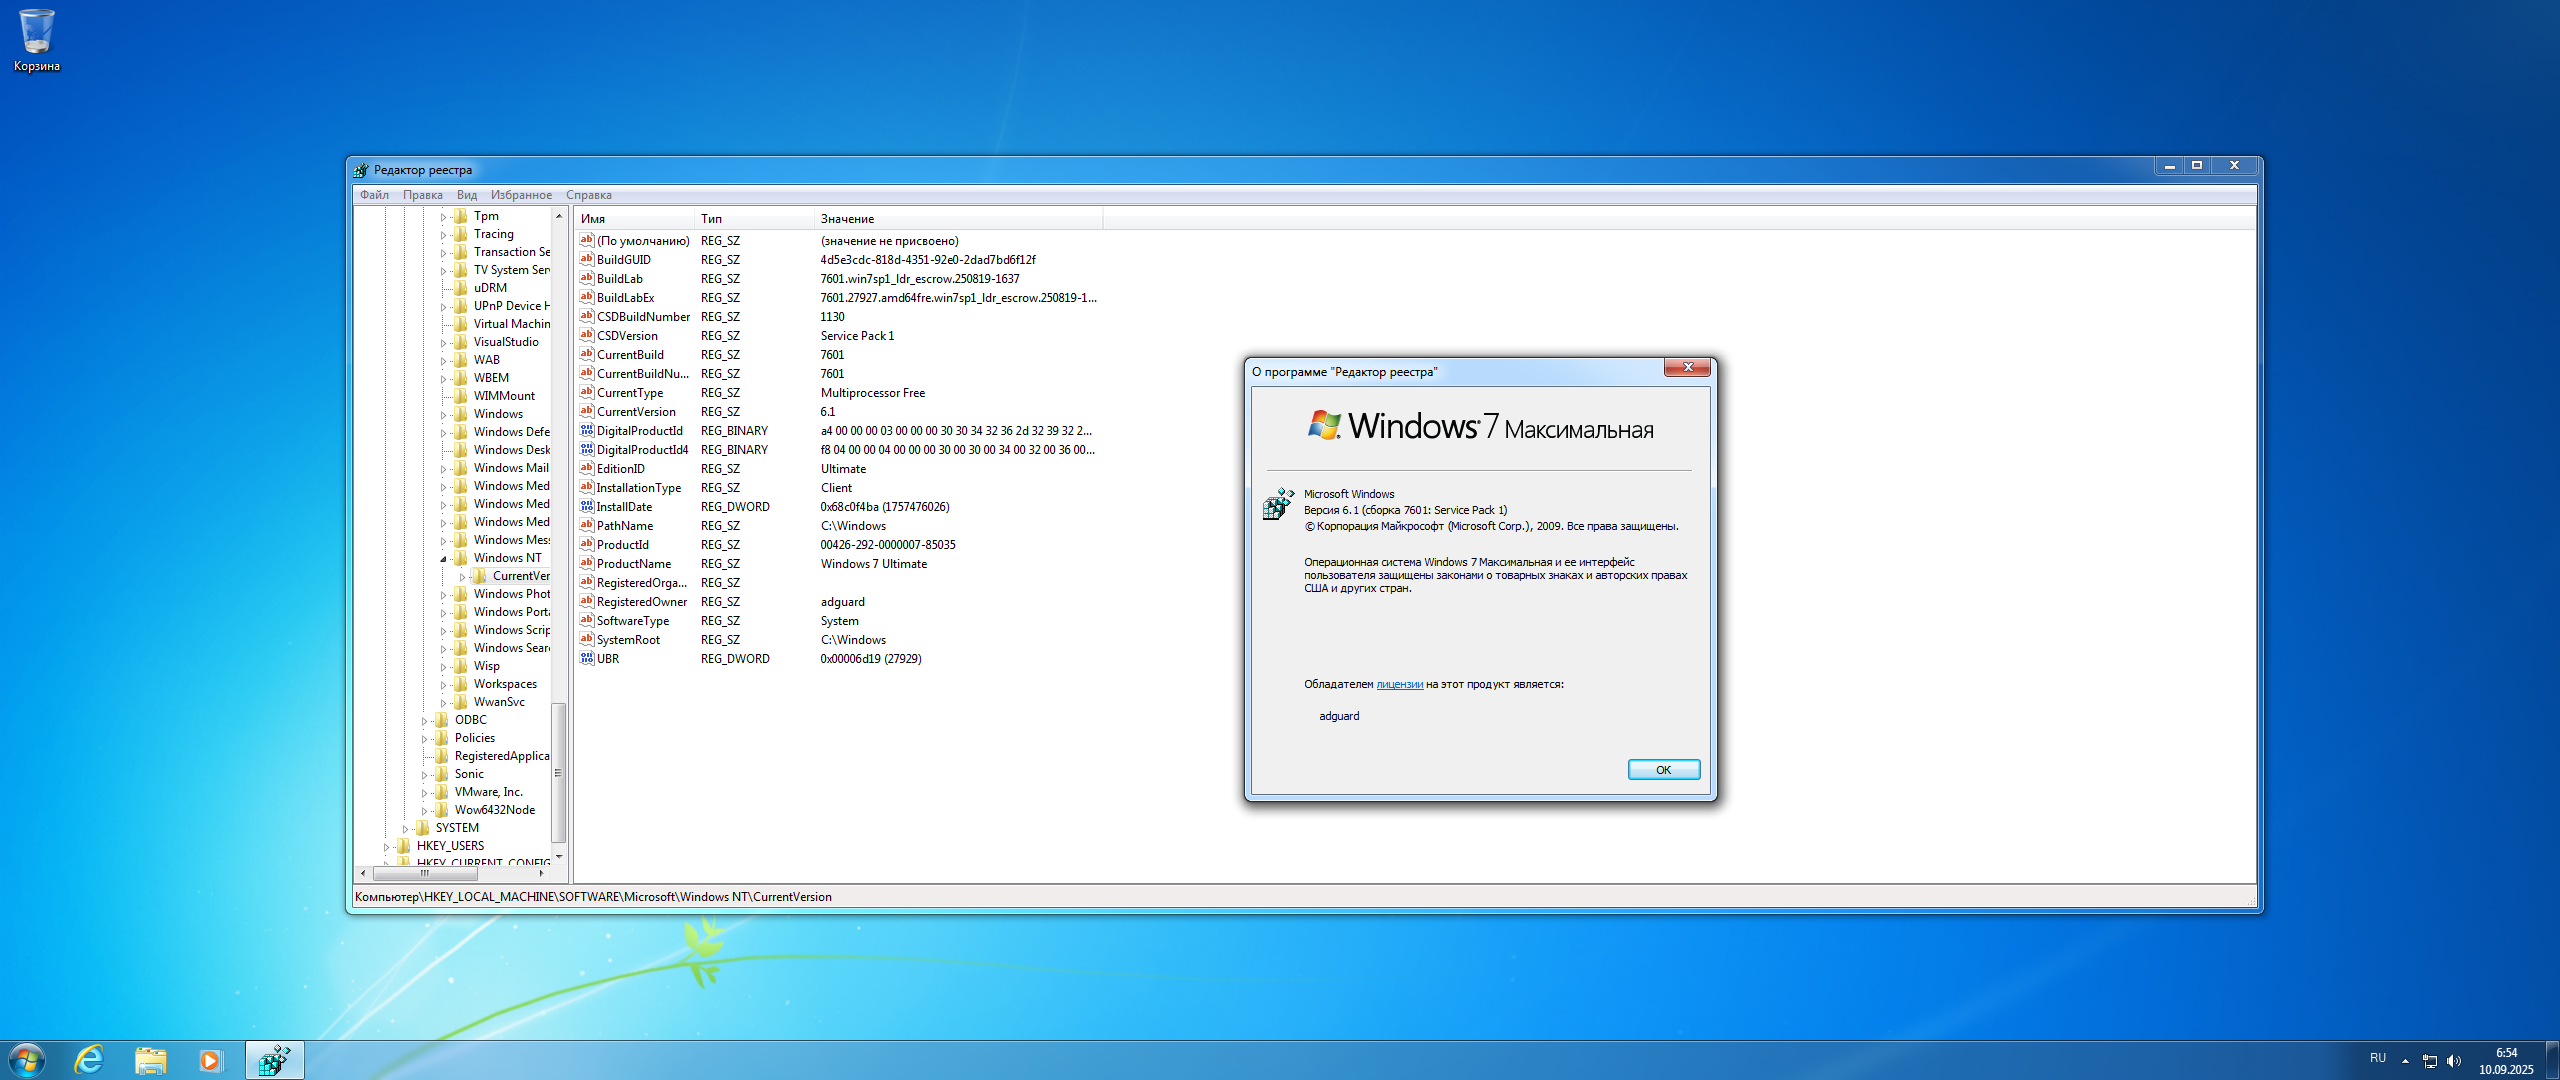Click the Windows Start orb
The height and width of the screenshot is (1080, 2560).
[27, 1060]
